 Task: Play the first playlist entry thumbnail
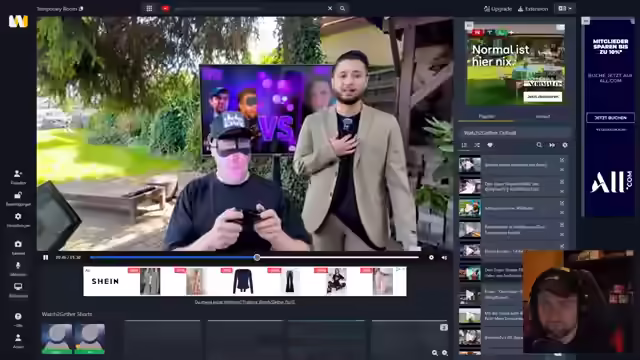(x=470, y=165)
